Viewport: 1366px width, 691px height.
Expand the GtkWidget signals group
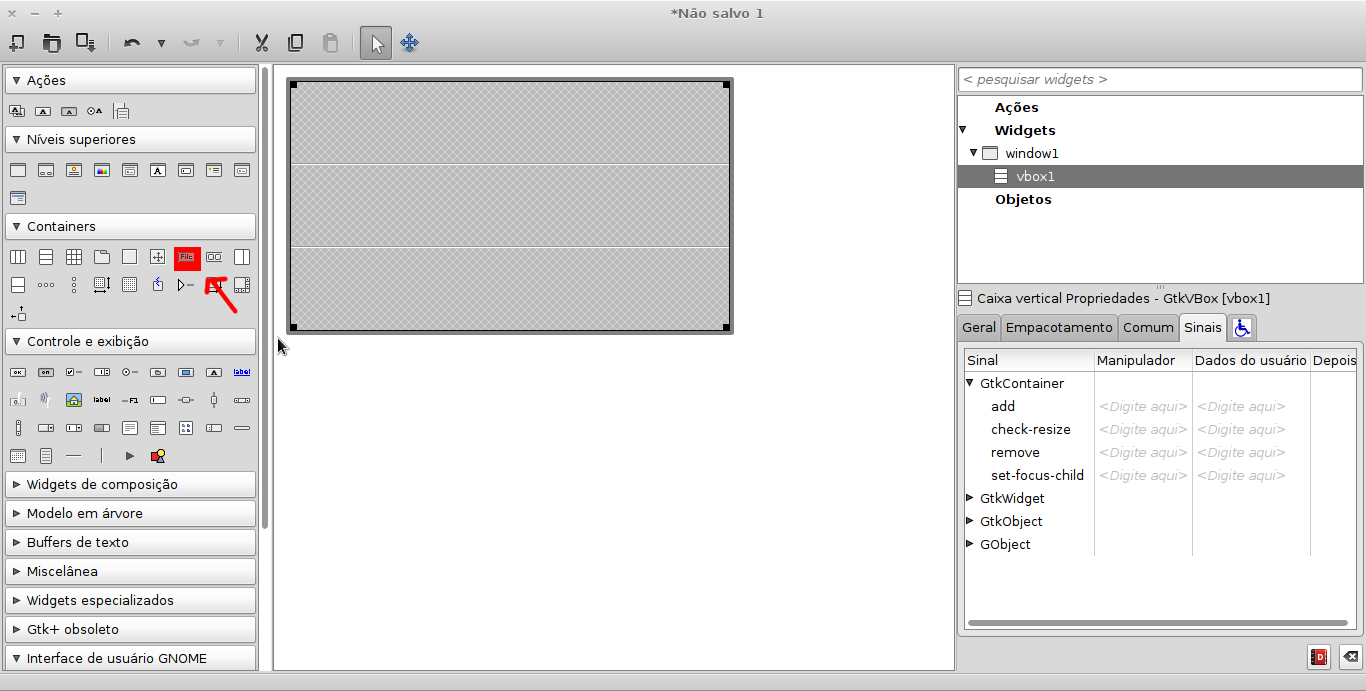click(970, 497)
